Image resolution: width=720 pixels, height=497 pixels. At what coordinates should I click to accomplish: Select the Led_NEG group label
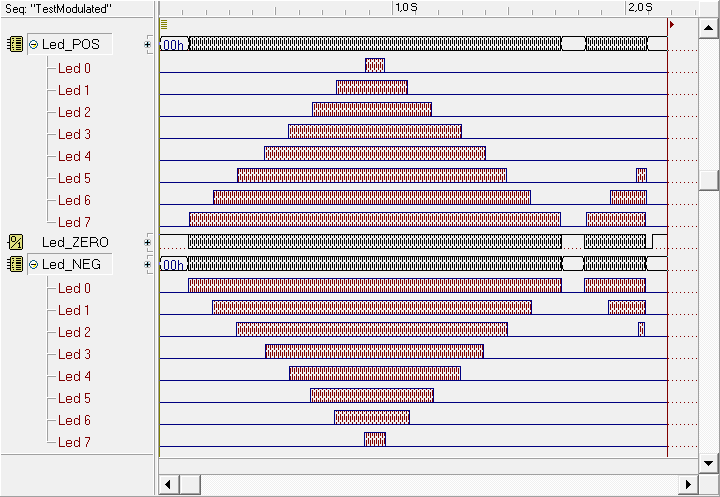tap(71, 265)
